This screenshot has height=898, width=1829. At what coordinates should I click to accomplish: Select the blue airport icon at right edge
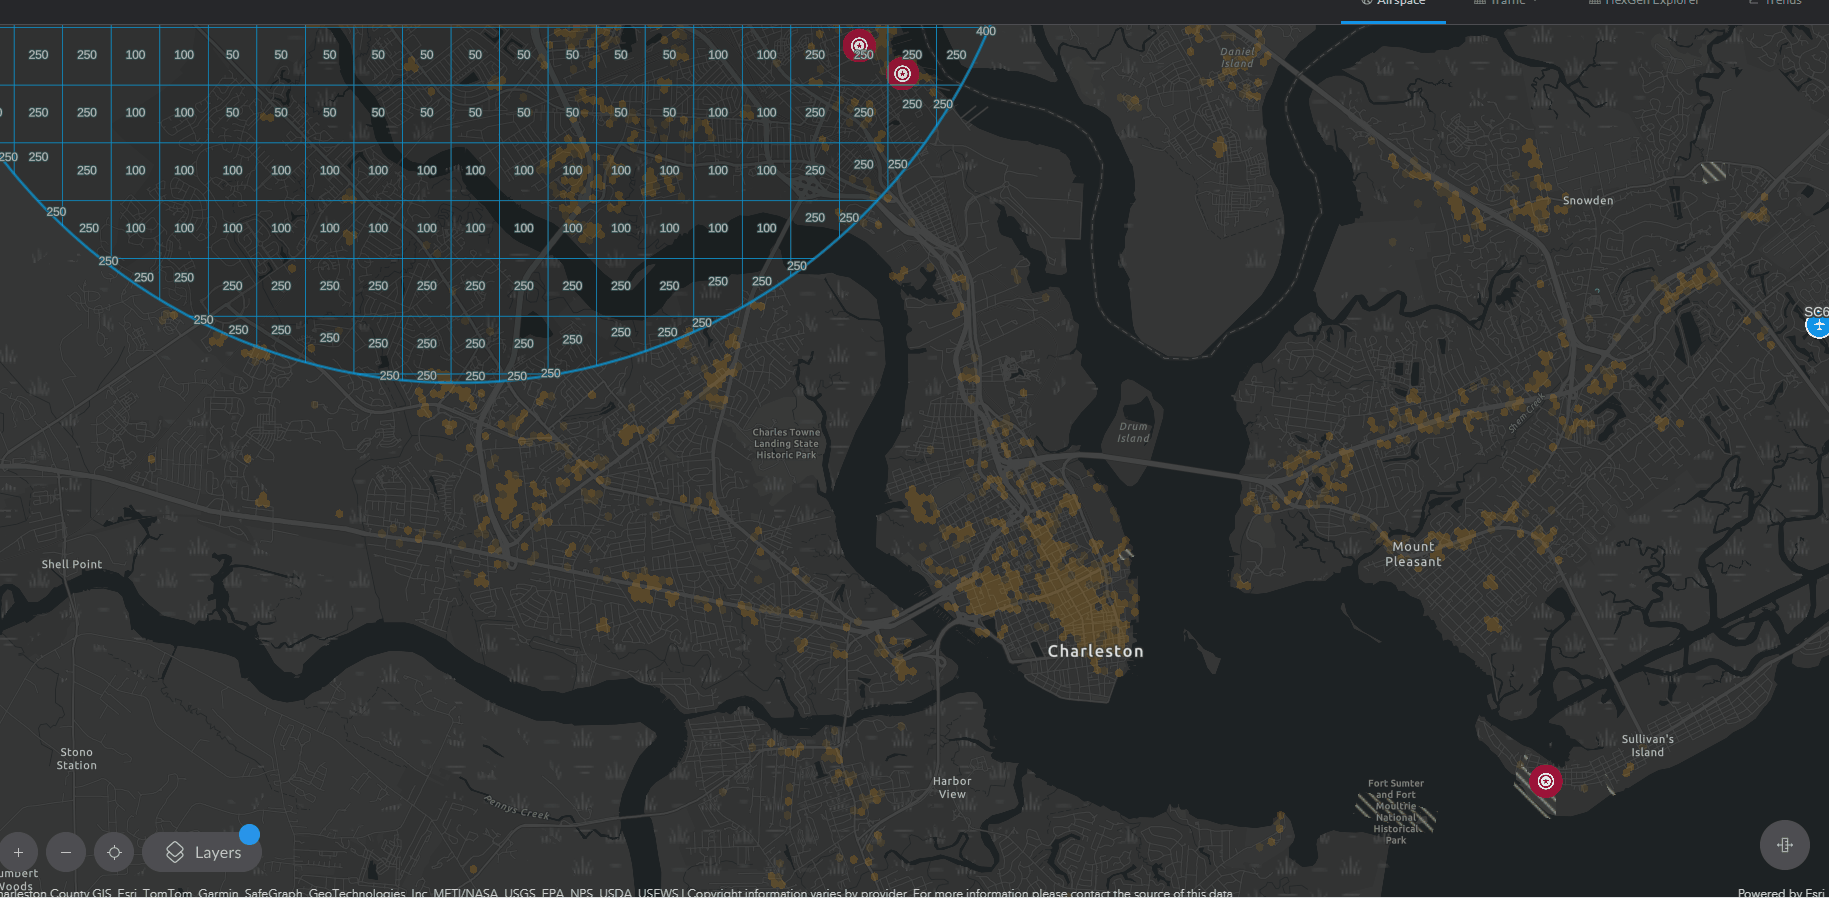pos(1818,326)
